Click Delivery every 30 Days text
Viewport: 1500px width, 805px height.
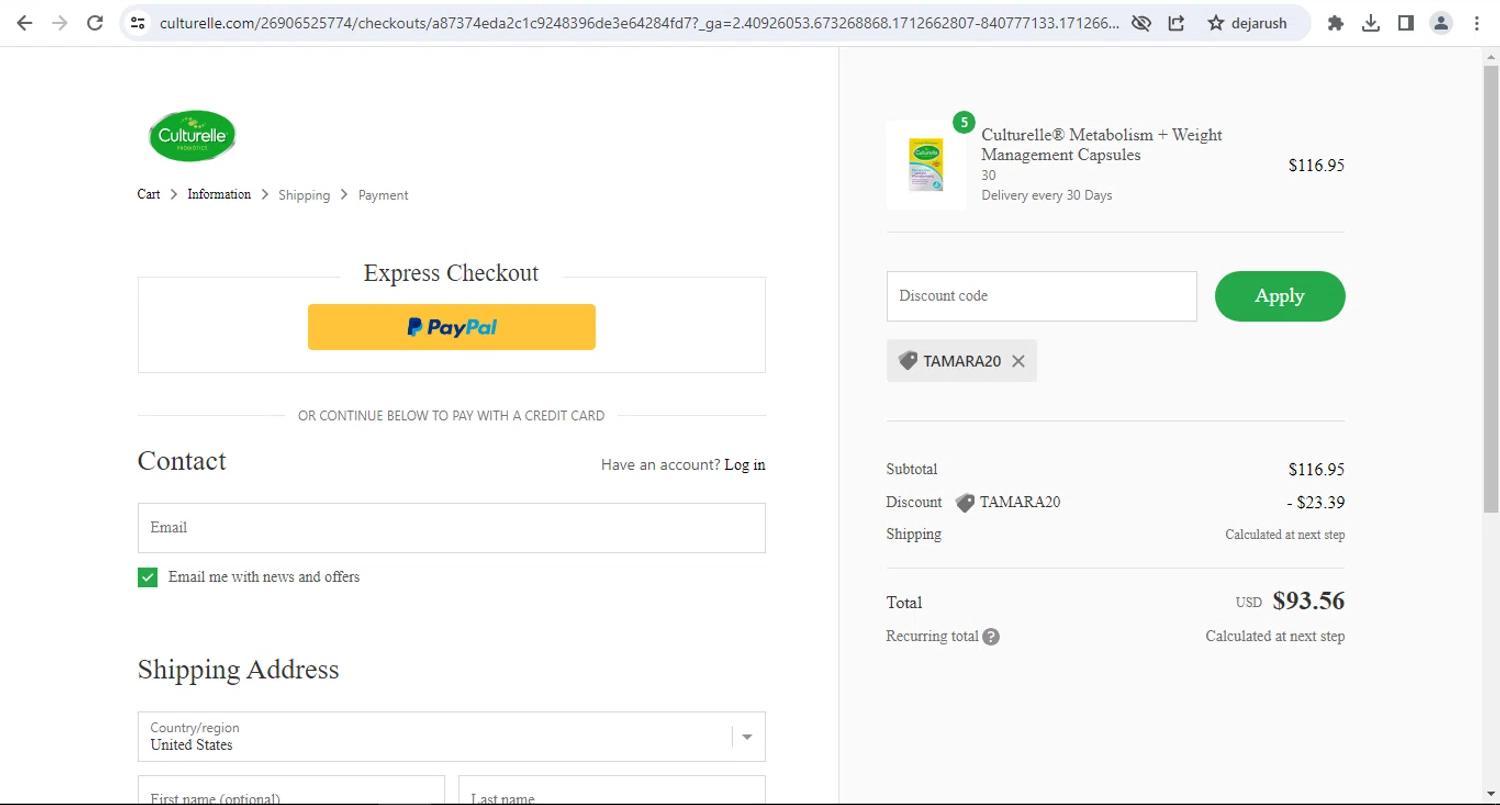coord(1046,195)
